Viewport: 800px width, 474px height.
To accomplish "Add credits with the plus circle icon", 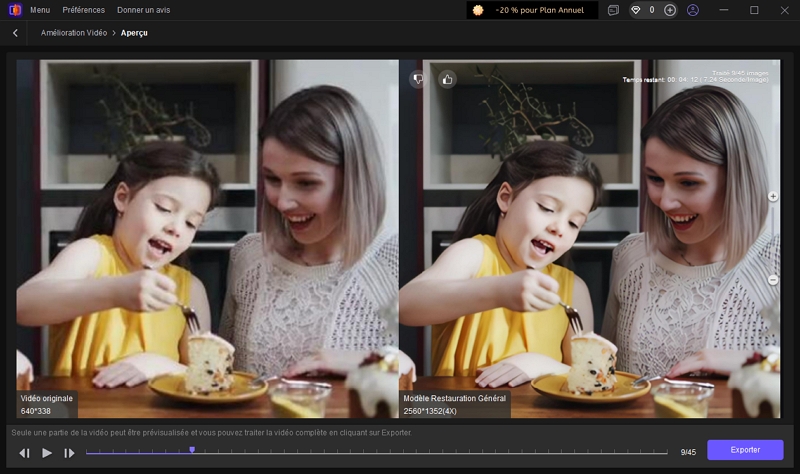I will (x=670, y=10).
